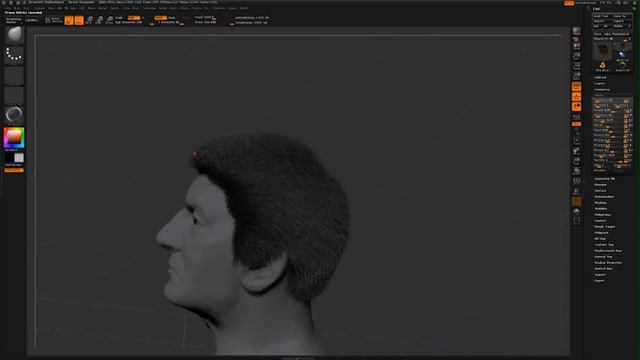Toggle the orange Zadd button
The height and width of the screenshot is (360, 640).
click(160, 18)
